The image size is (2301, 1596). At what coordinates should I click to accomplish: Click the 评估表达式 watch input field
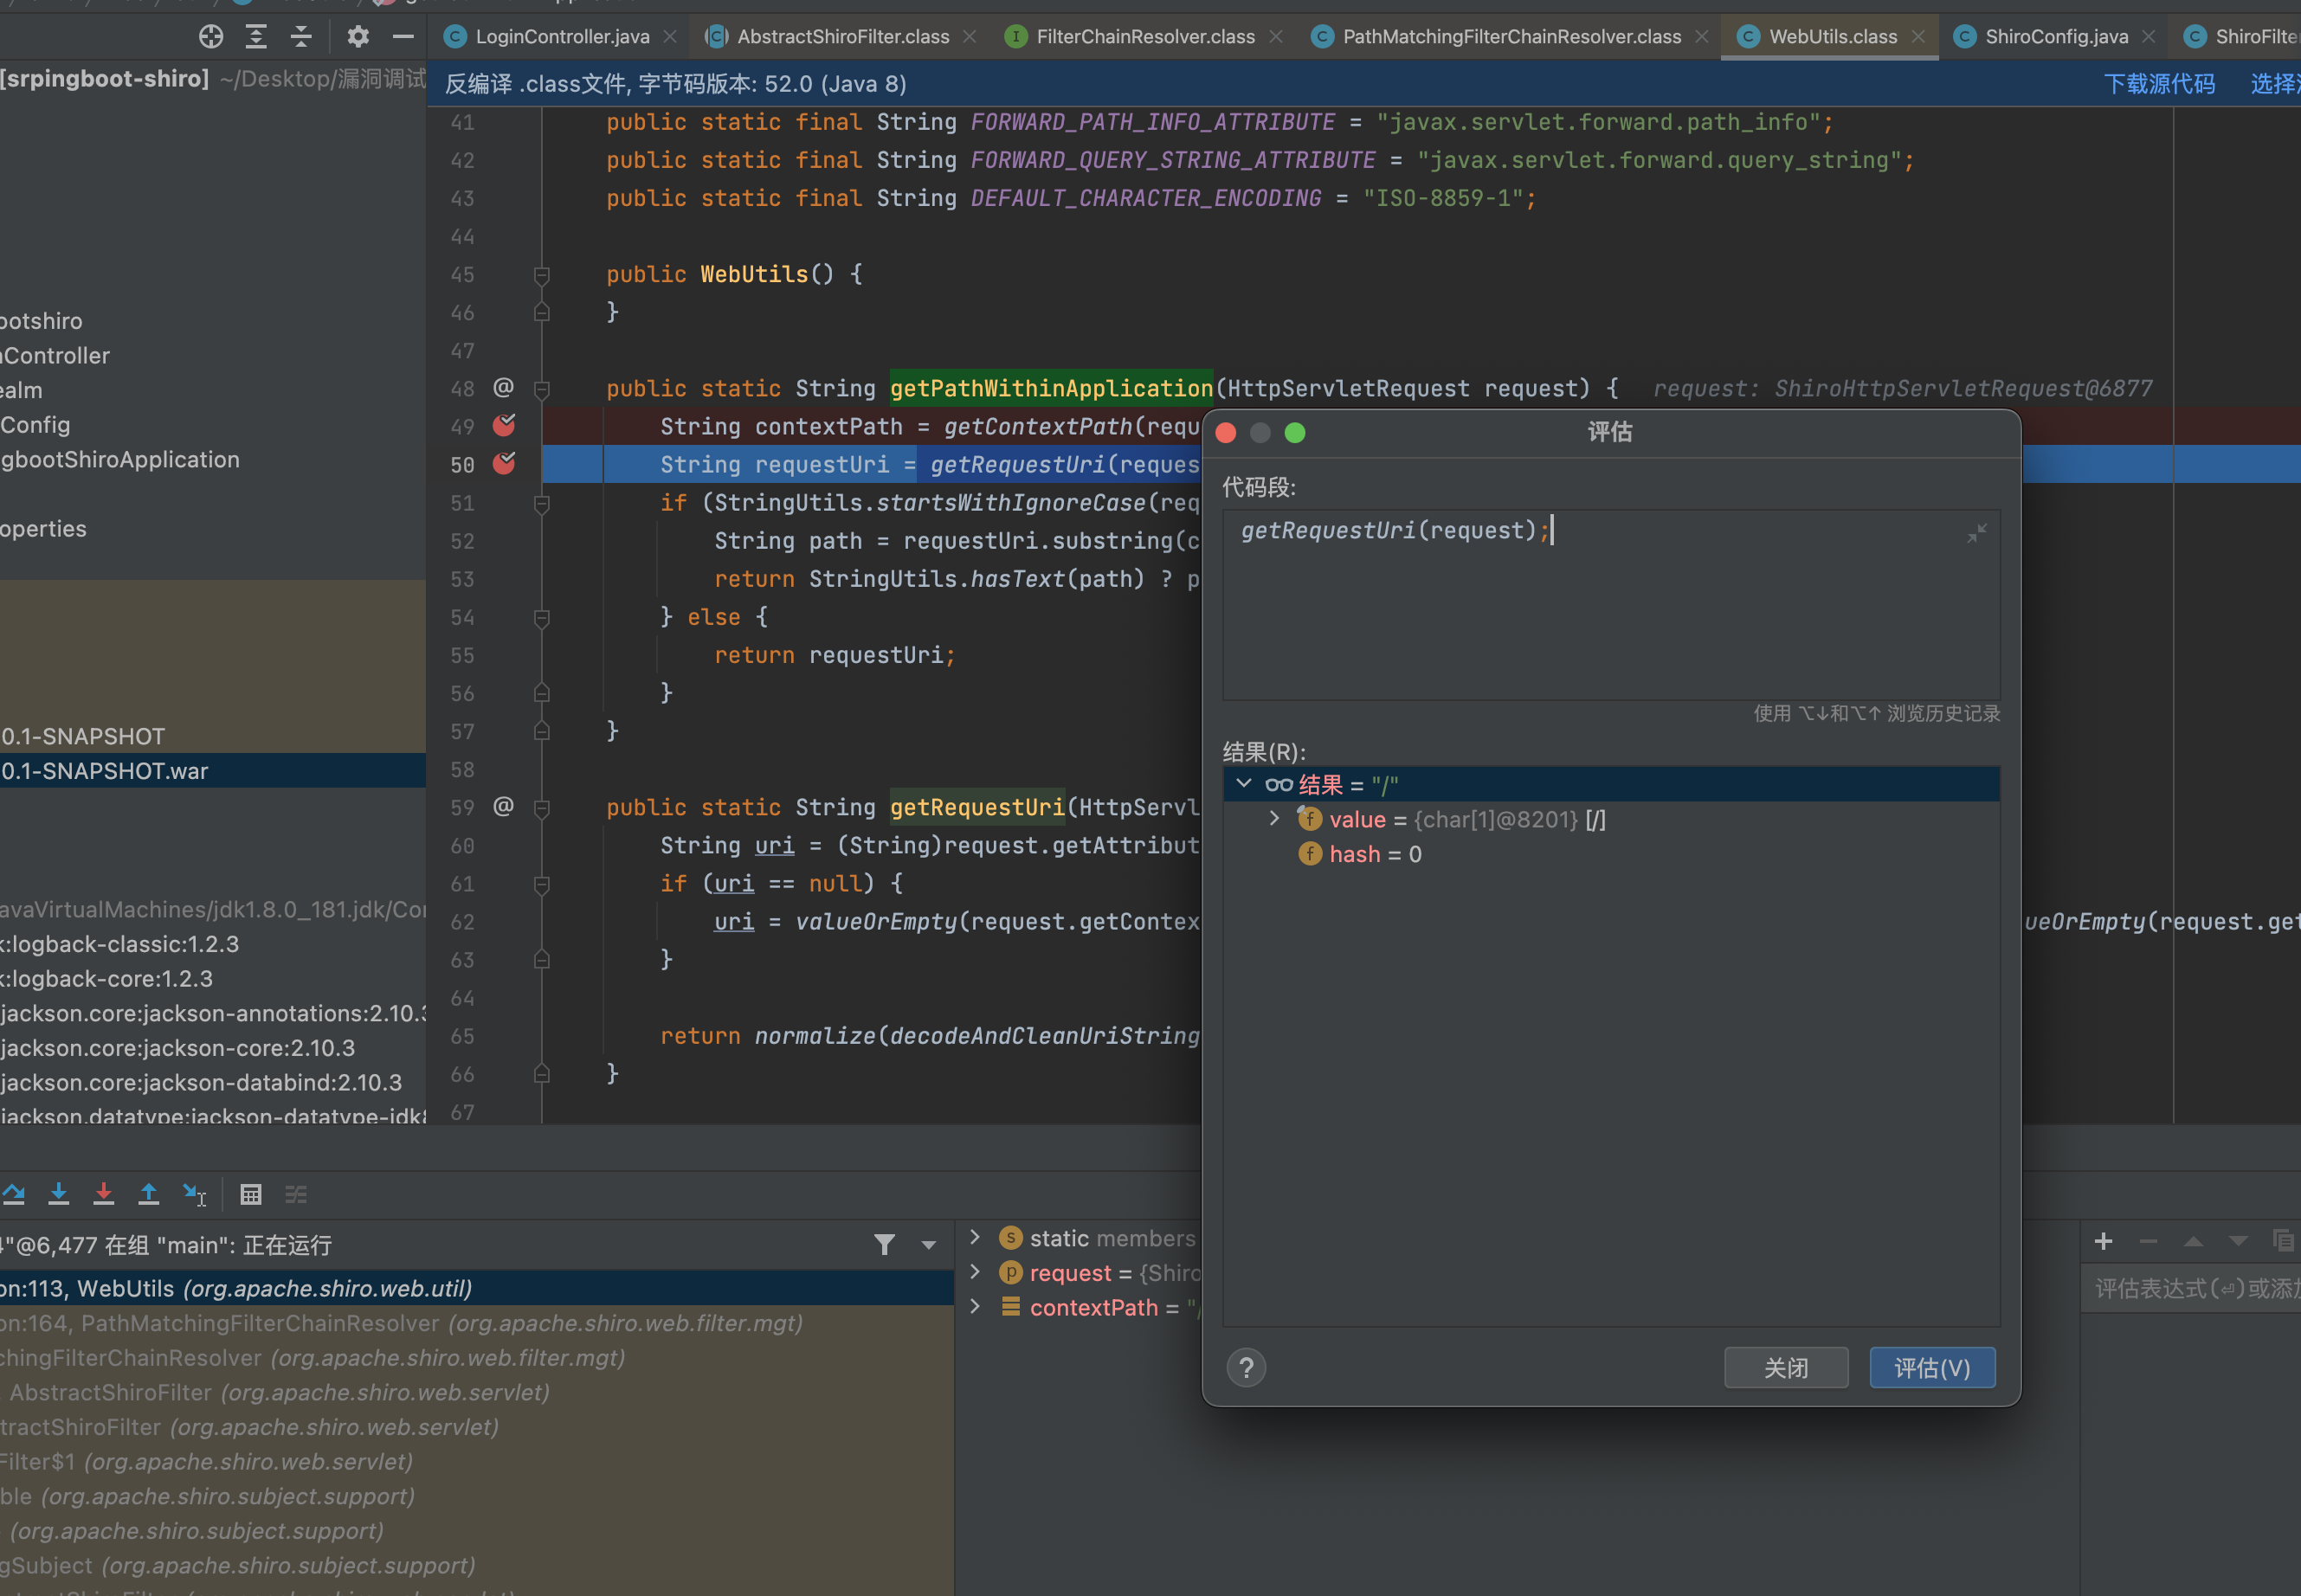[x=2190, y=1288]
